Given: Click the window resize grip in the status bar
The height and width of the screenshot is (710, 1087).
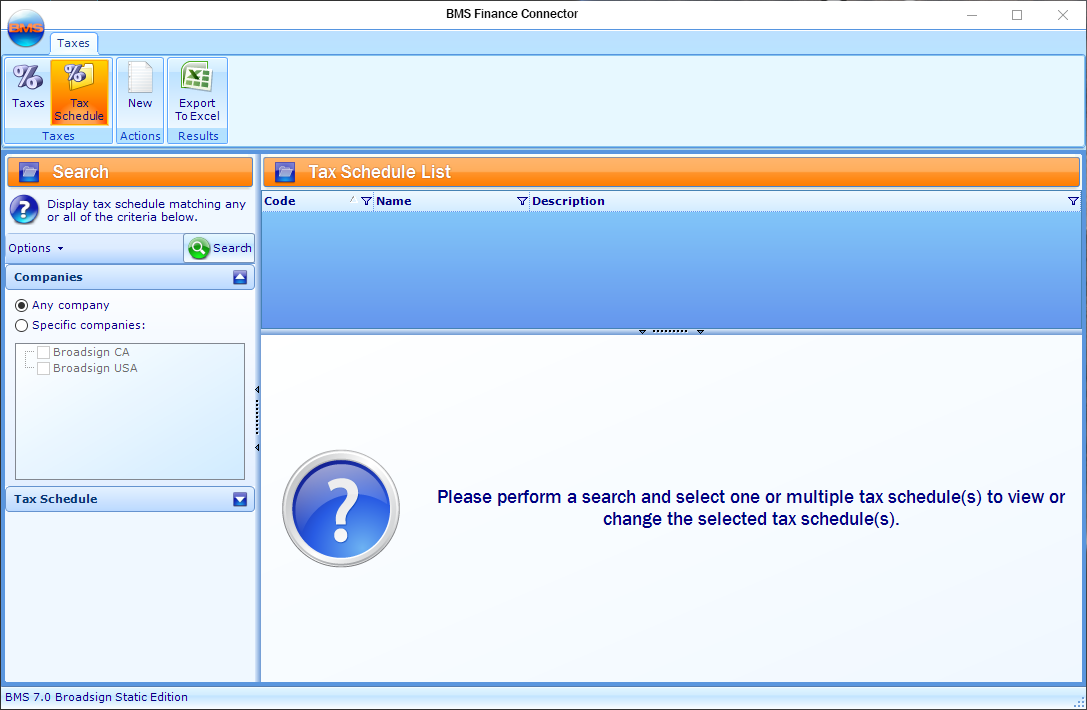Looking at the screenshot, I should coord(1079,702).
